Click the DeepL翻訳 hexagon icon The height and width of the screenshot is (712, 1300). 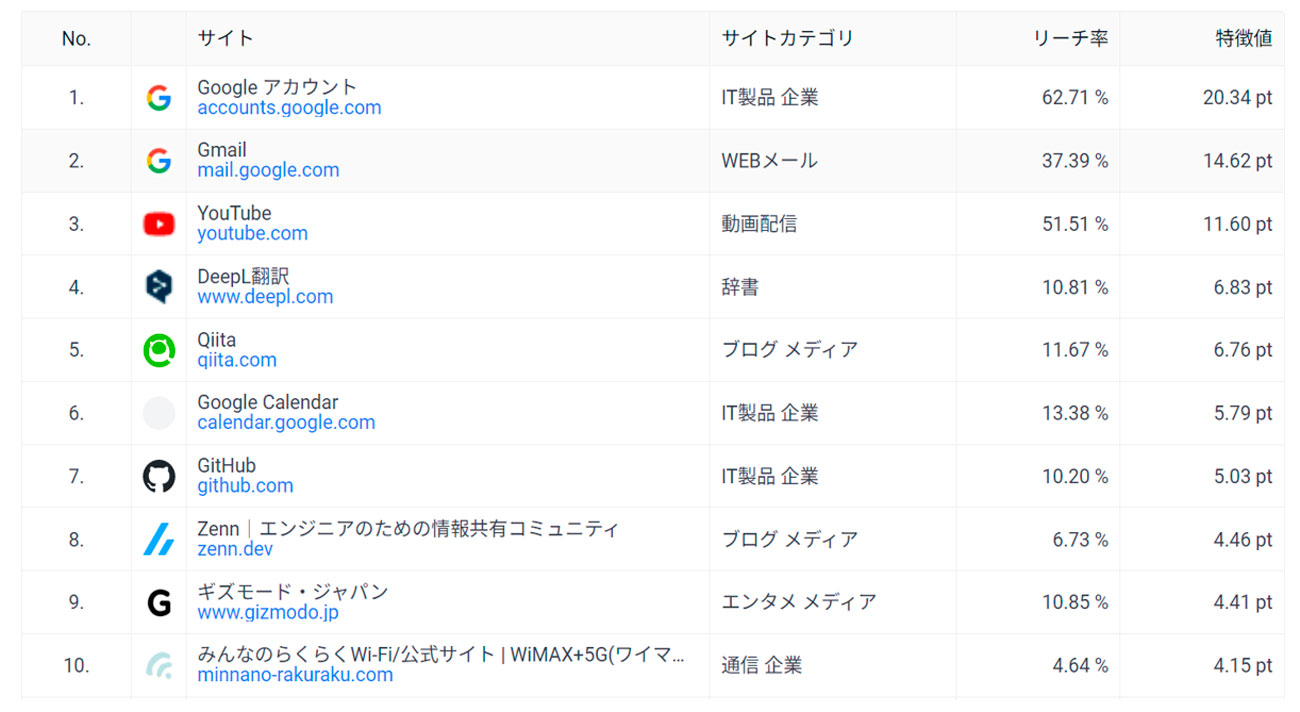click(x=158, y=287)
